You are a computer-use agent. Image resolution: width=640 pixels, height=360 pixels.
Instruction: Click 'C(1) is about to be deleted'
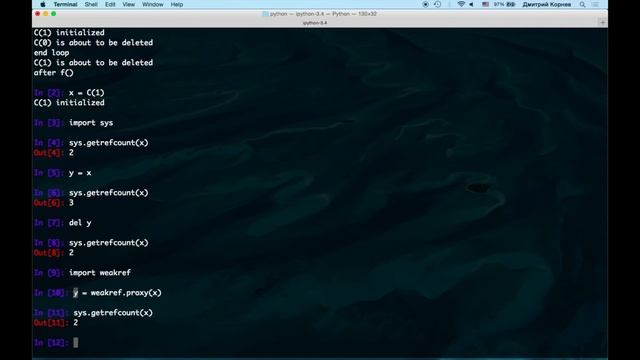93,63
